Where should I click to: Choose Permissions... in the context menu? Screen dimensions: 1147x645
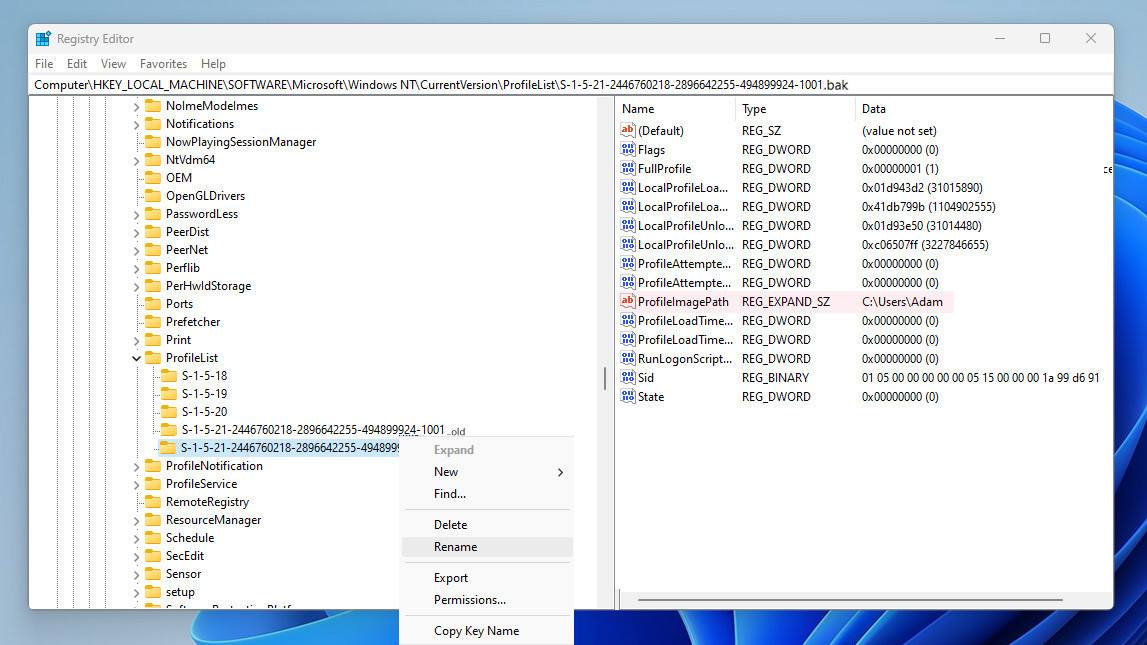(x=487, y=600)
